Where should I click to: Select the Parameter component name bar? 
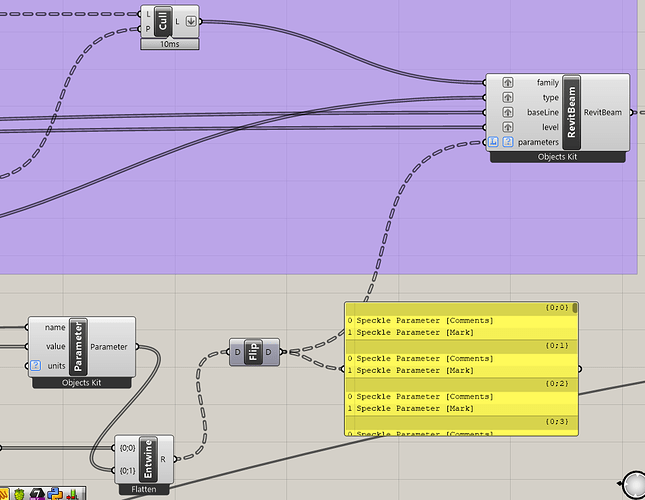click(x=78, y=347)
